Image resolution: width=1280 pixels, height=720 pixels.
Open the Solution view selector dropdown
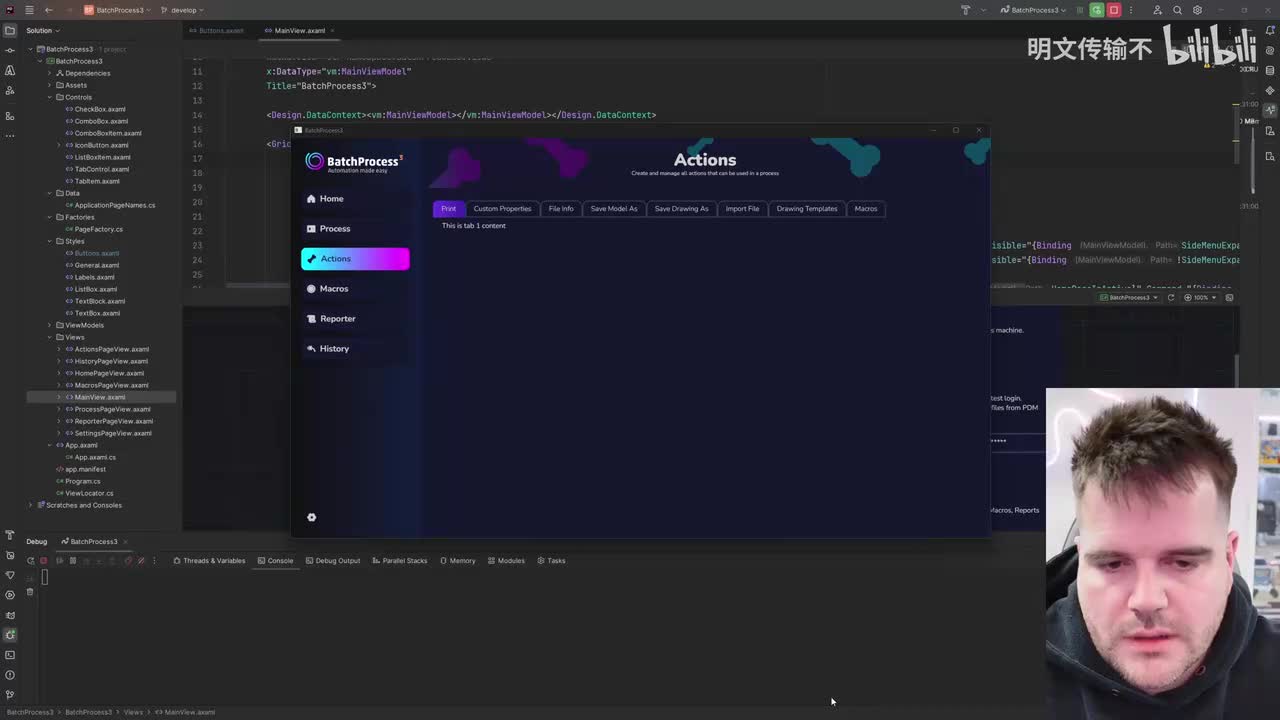(x=44, y=31)
